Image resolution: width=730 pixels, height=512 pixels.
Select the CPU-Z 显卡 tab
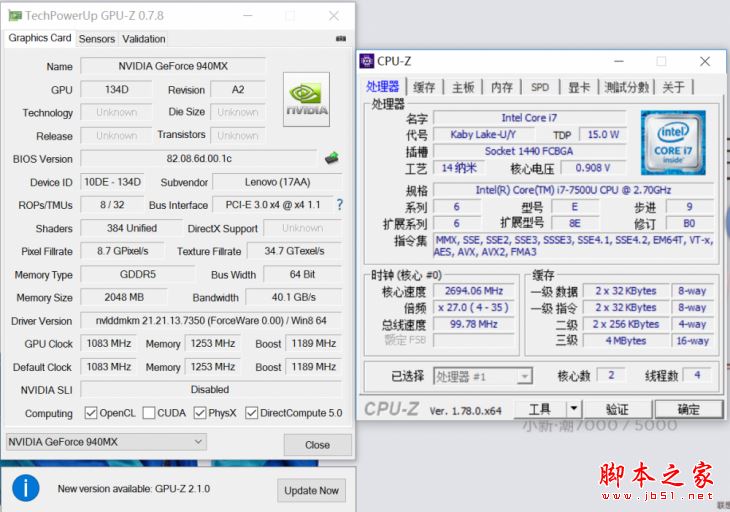(579, 87)
